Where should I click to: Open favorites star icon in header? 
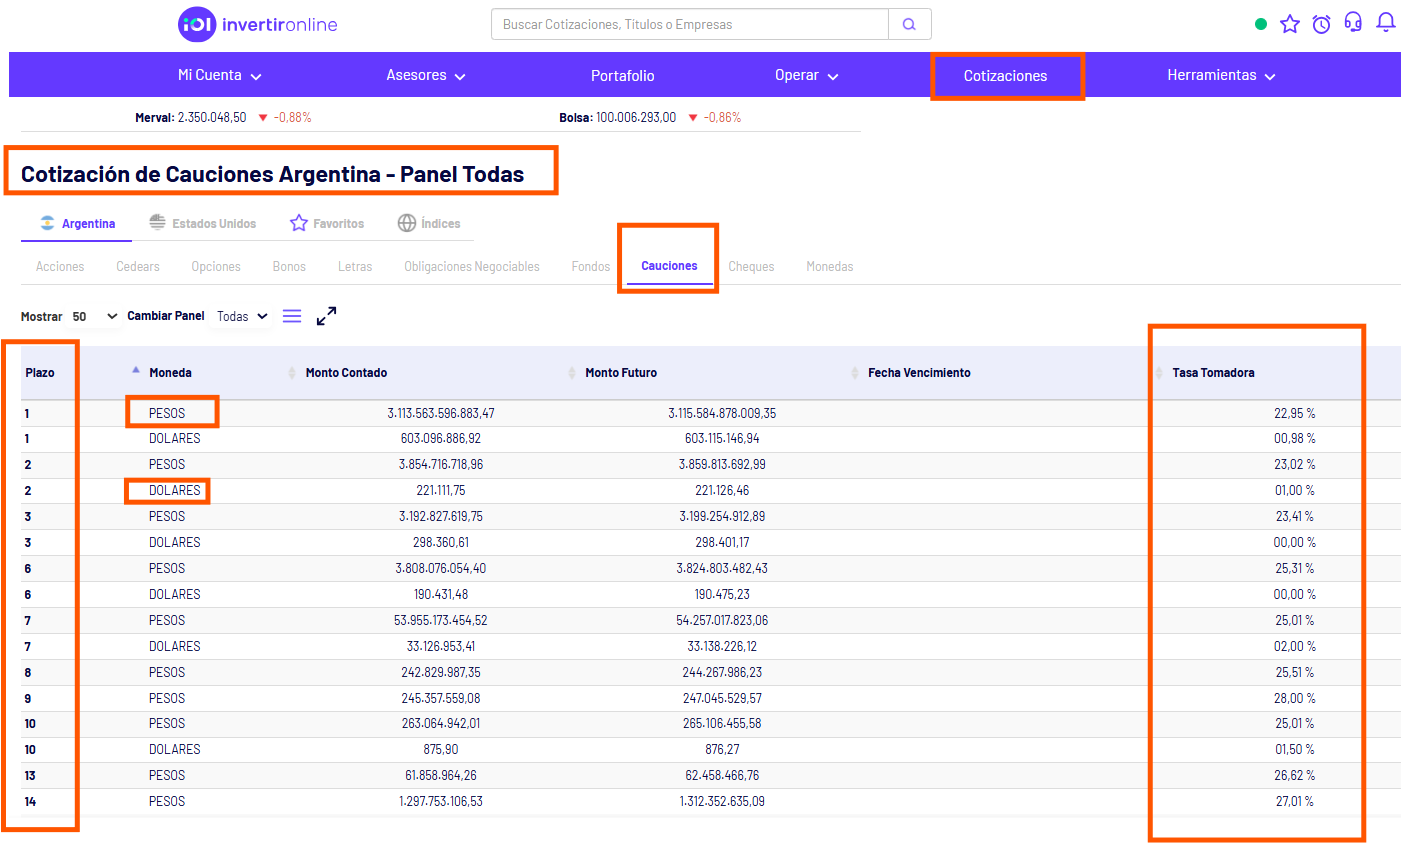pos(1290,24)
